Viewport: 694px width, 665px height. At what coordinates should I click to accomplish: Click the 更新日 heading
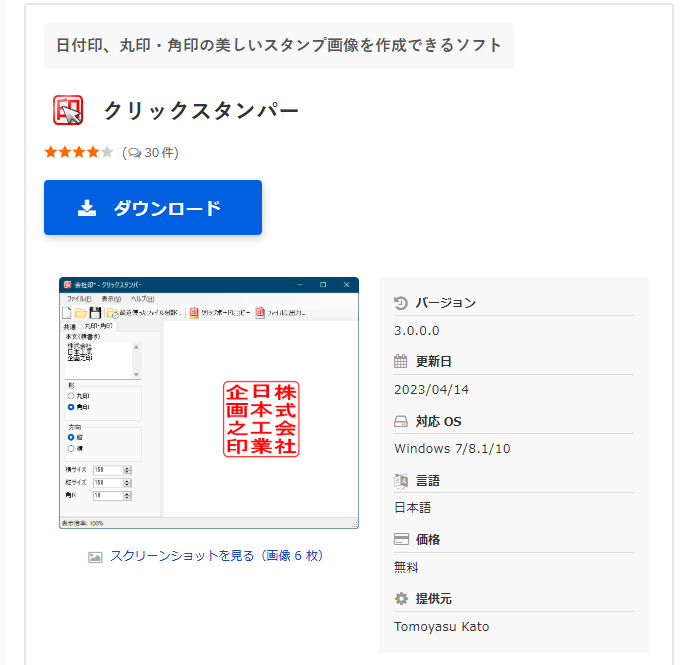[x=433, y=362]
